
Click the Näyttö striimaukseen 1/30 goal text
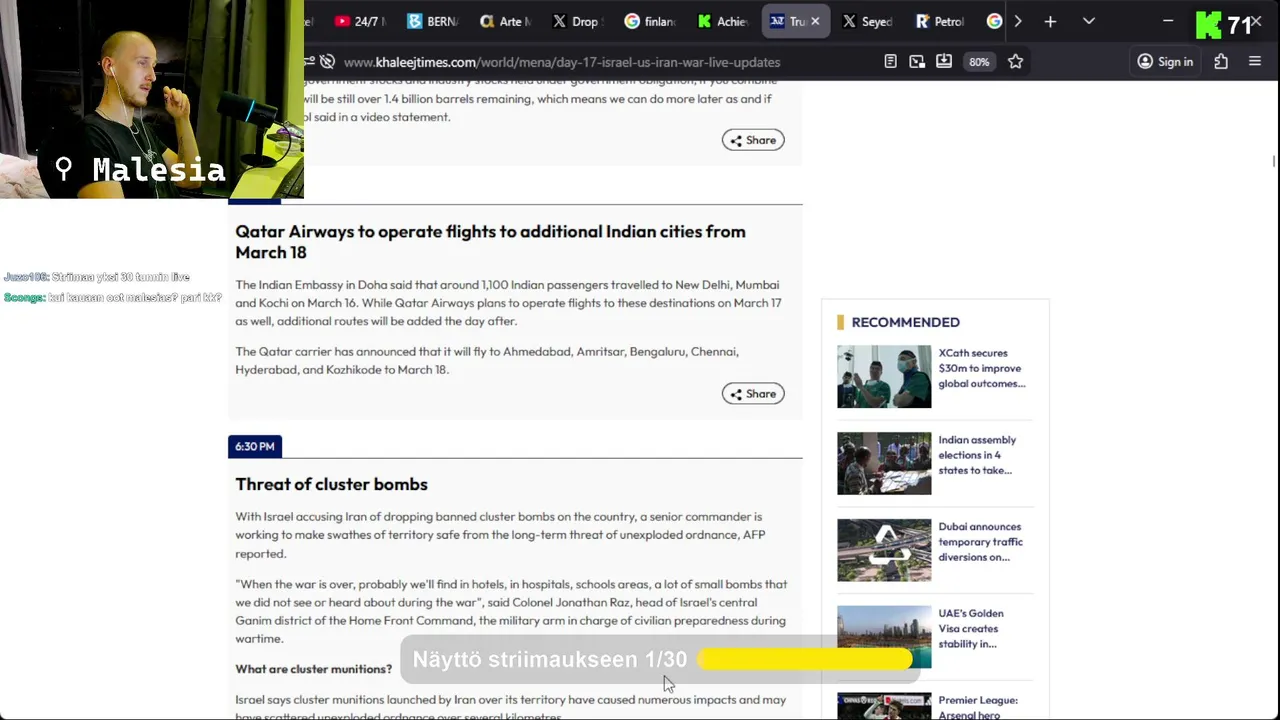(x=550, y=660)
